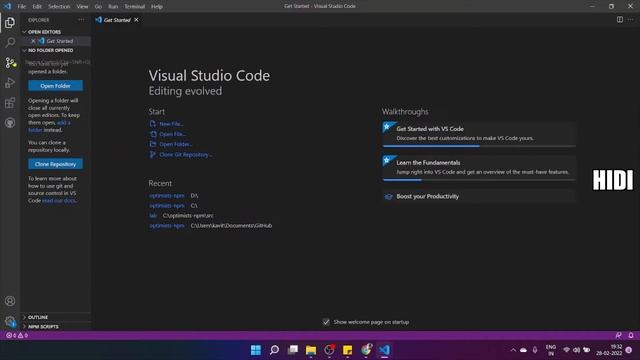Screen dimensions: 640x360
Task: Open Windows taskbar search
Action: [274, 350]
